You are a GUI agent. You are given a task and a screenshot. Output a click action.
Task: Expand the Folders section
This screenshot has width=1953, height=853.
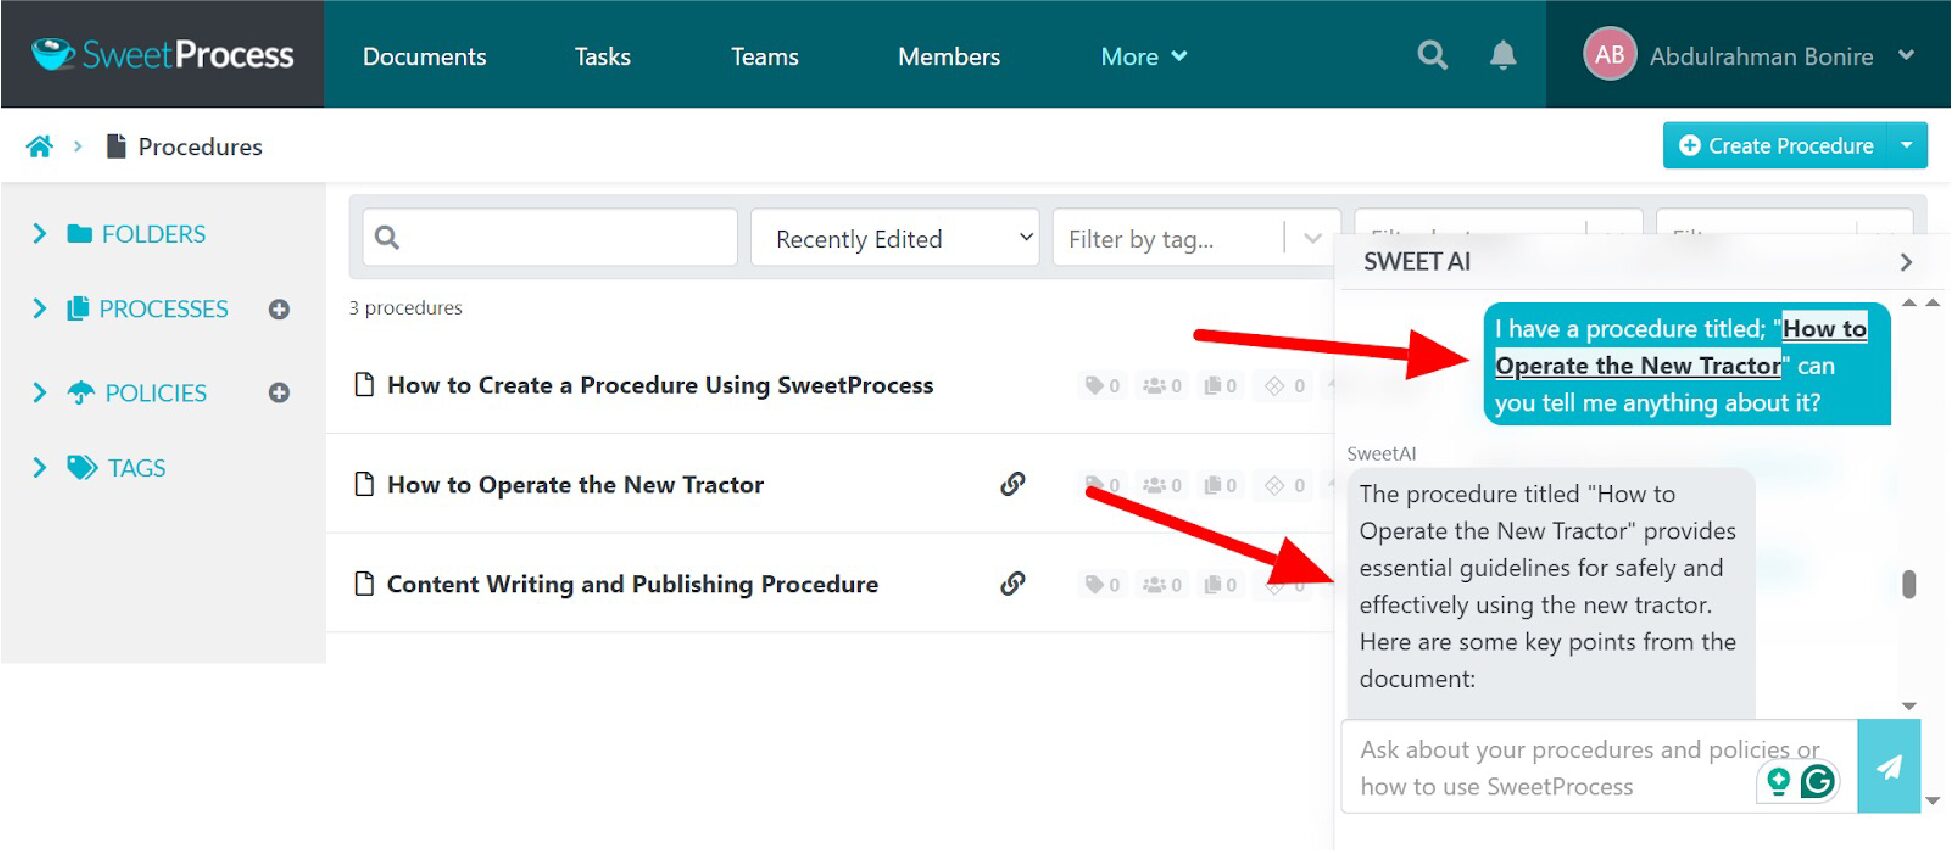pos(39,234)
